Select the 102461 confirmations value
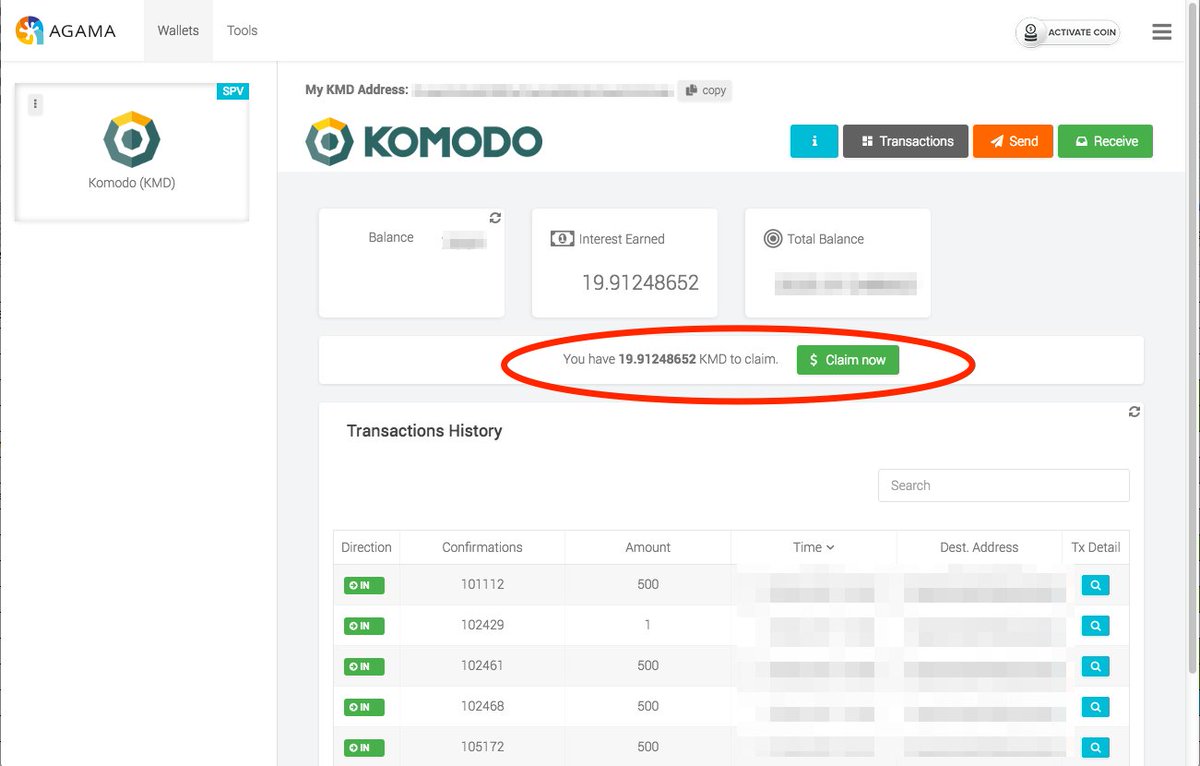 tap(482, 666)
